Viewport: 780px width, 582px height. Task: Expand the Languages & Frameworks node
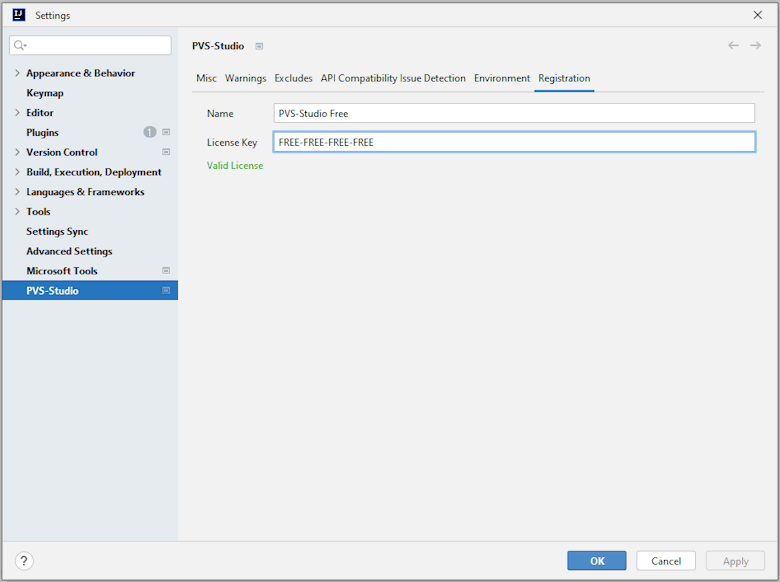coord(17,192)
